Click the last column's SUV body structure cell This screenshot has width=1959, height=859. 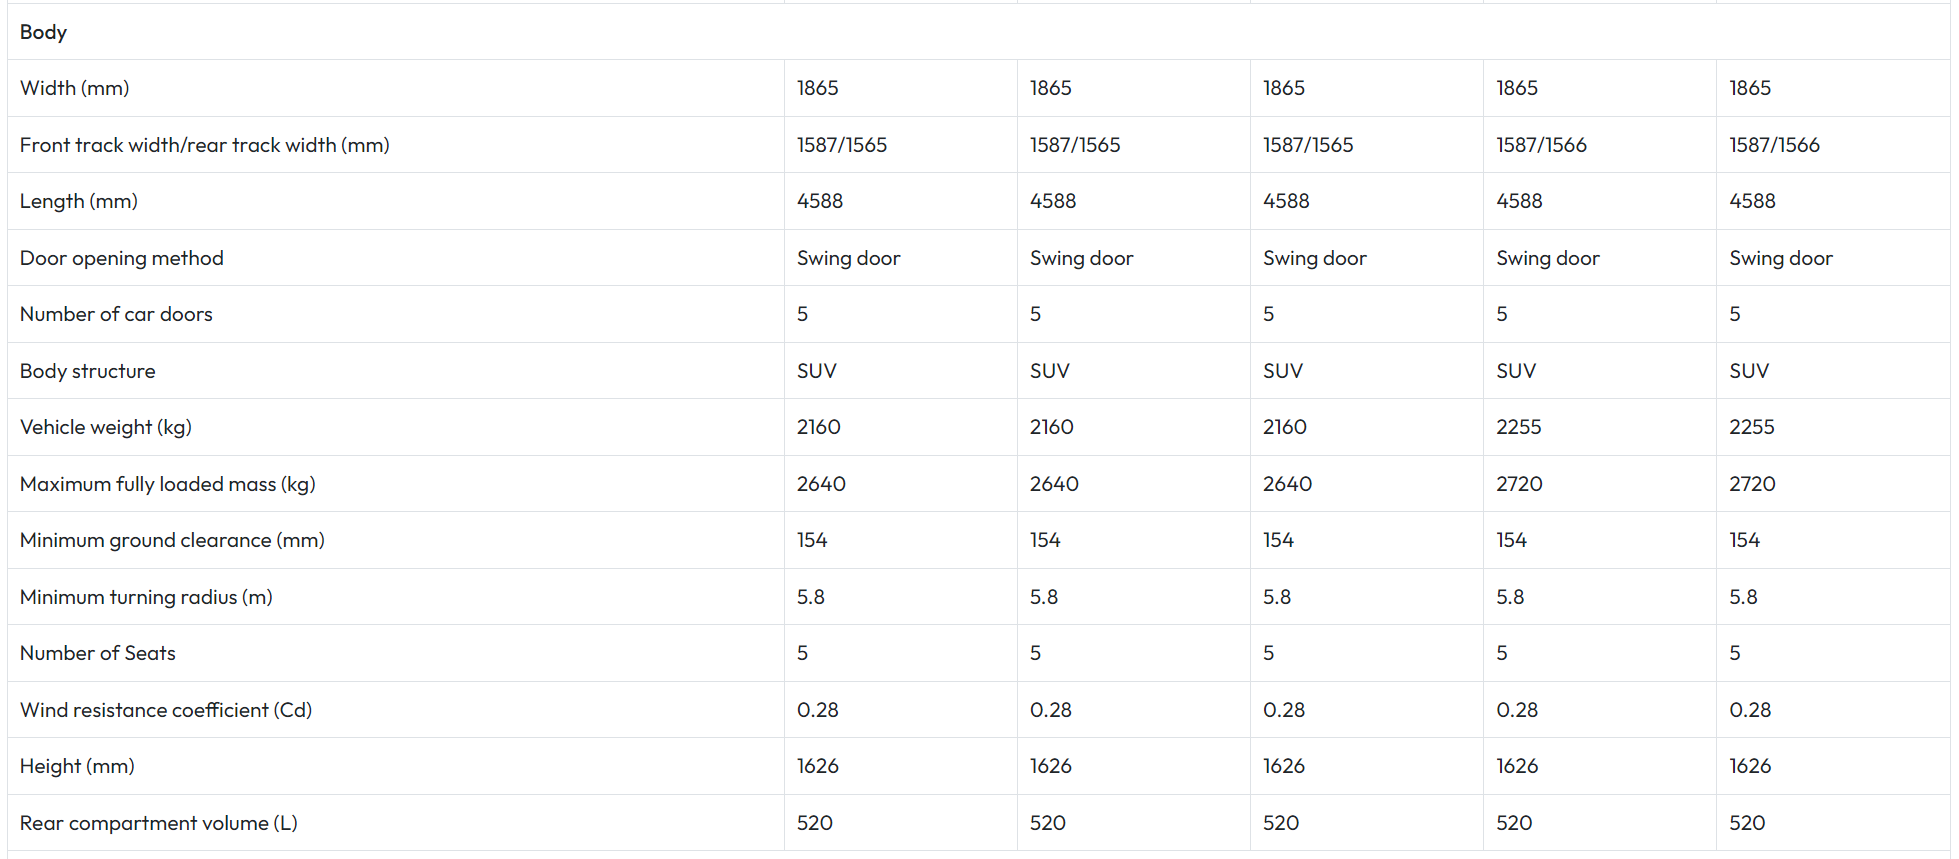(x=1749, y=371)
